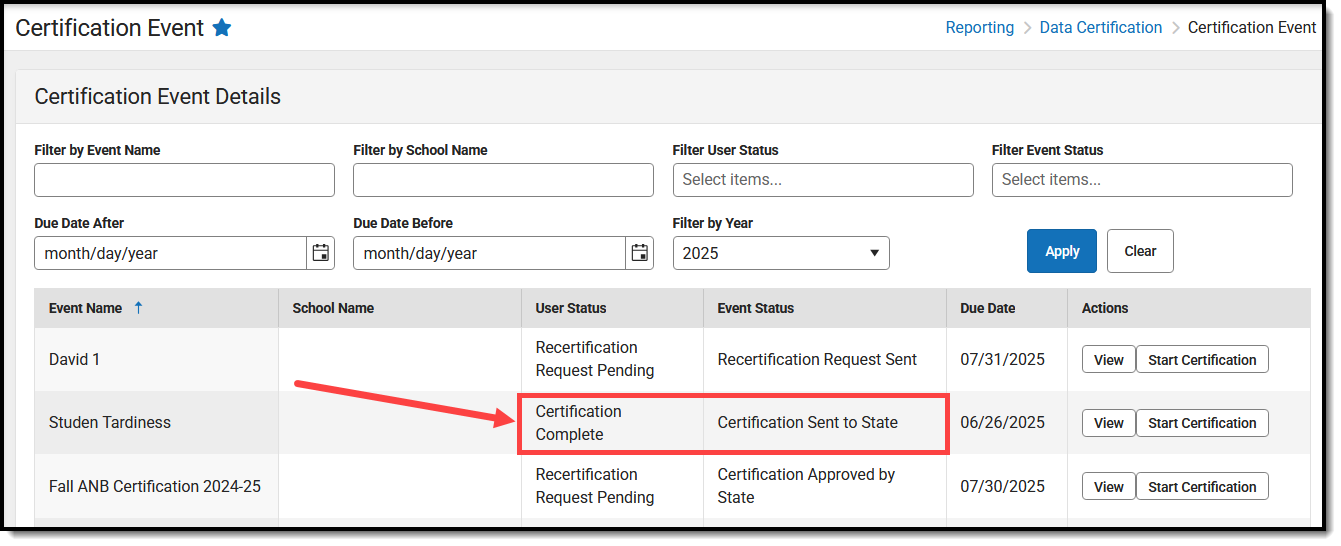Open the Filter User Status multiselect
Viewport: 1341px width, 546px height.
click(822, 180)
